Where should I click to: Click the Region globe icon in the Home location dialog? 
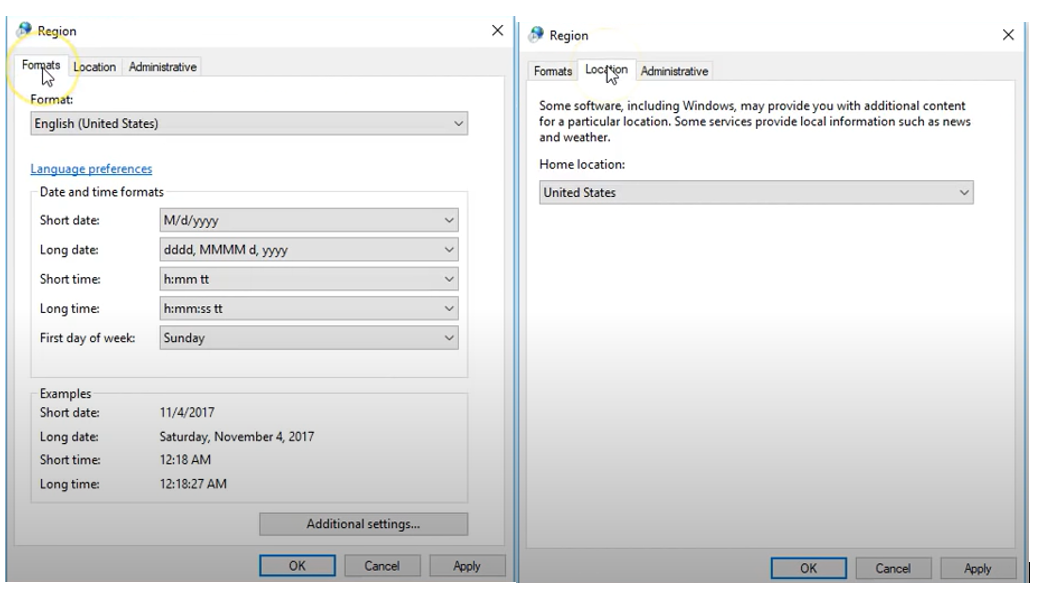coord(536,35)
